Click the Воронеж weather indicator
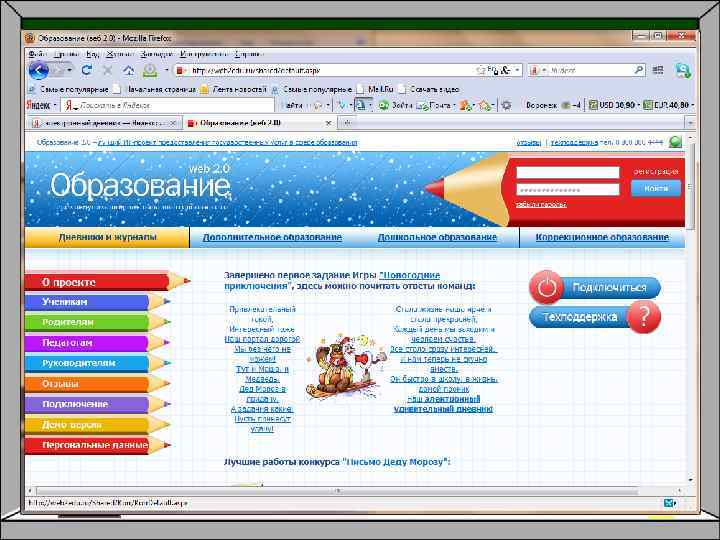This screenshot has width=720, height=540. pyautogui.click(x=553, y=105)
